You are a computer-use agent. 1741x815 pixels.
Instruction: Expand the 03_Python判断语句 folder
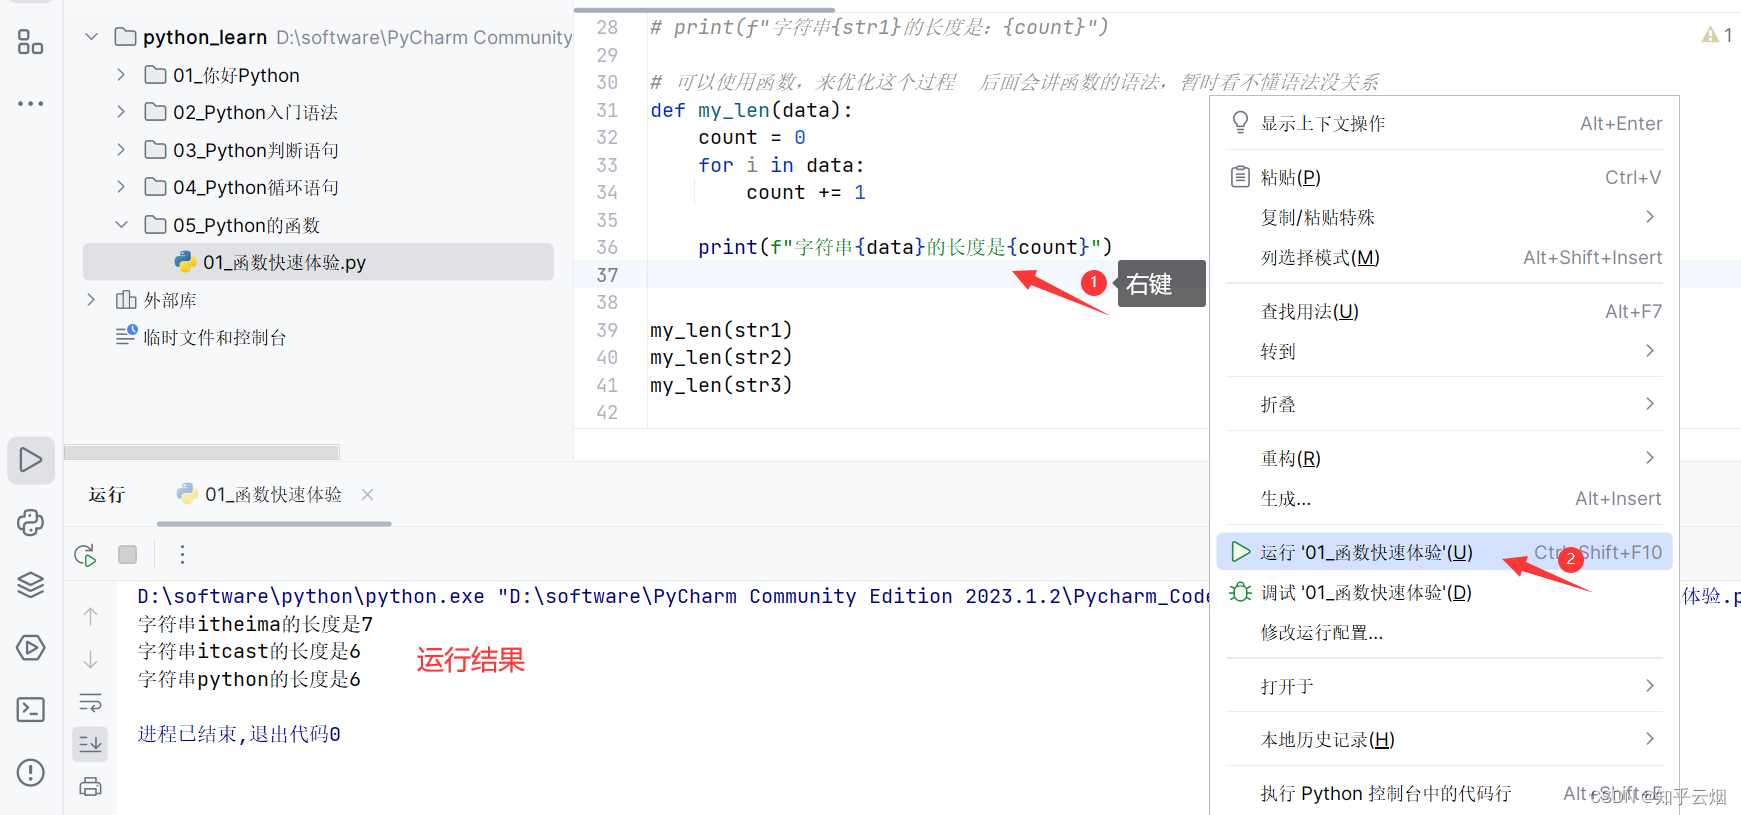coord(121,150)
